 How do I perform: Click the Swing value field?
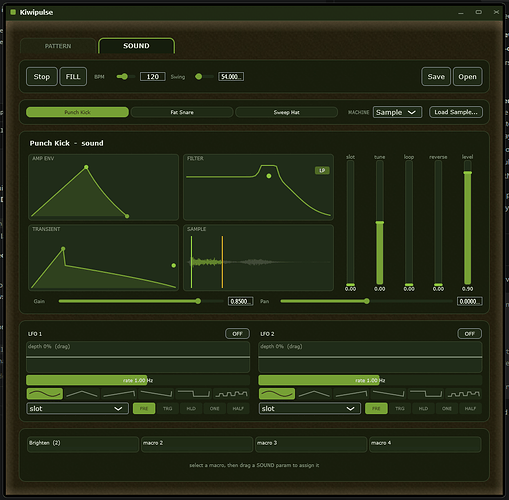[x=231, y=77]
